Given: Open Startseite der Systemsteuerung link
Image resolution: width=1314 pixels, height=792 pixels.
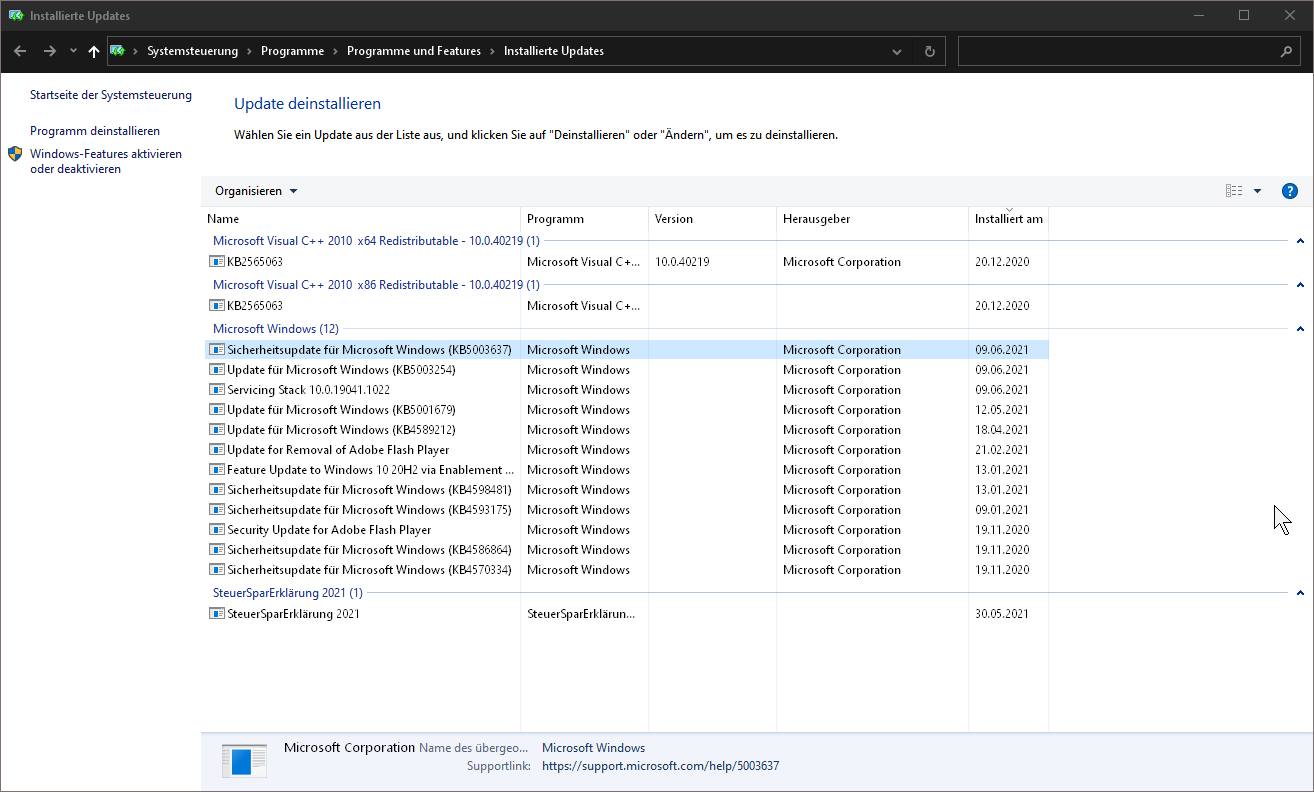Looking at the screenshot, I should click(x=111, y=95).
